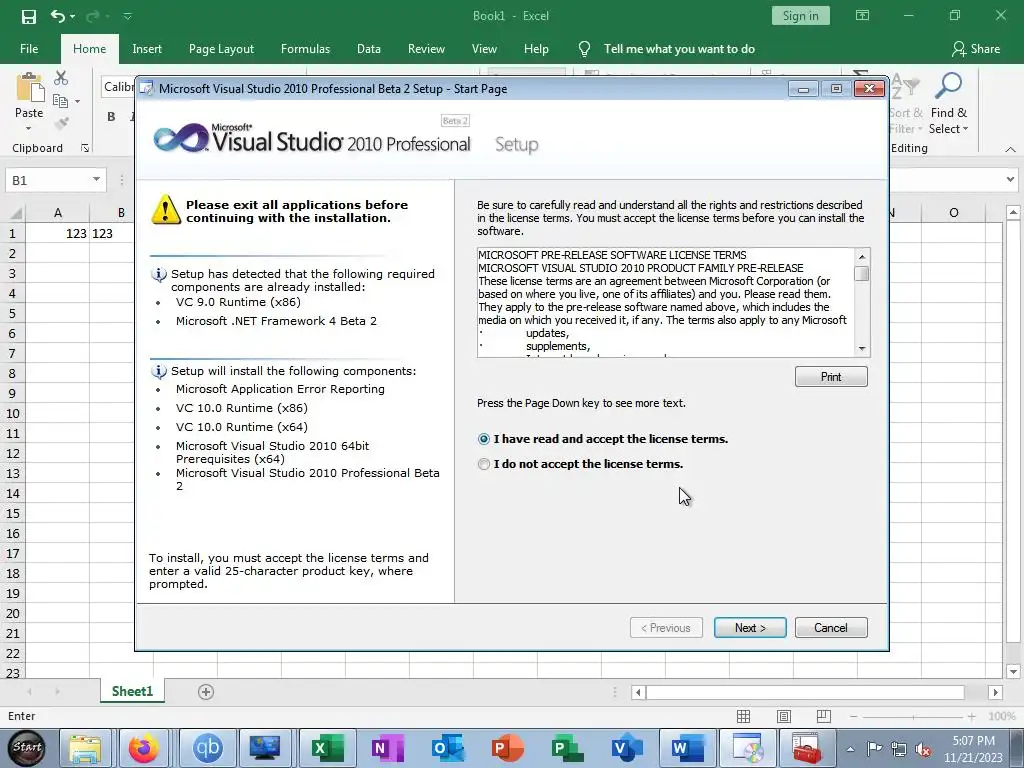The image size is (1024, 768).
Task: Click the vertical scrollbar down arrow in Excel
Action: (x=1013, y=671)
